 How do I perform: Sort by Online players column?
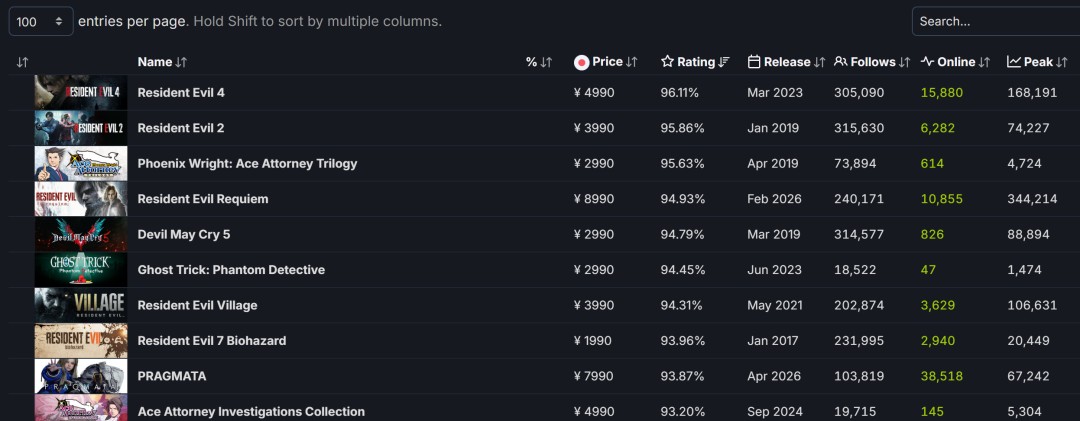point(955,62)
